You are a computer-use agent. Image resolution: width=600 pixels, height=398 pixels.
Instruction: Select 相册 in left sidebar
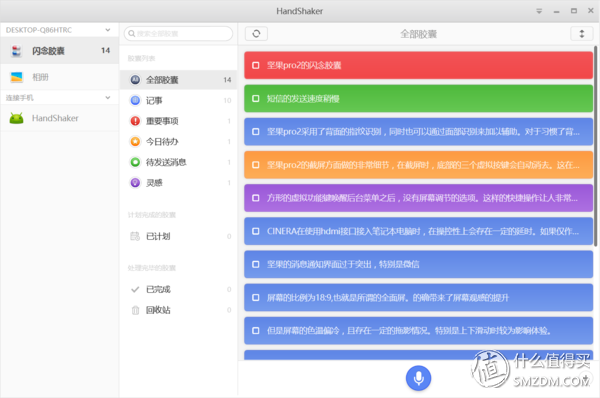(x=59, y=77)
